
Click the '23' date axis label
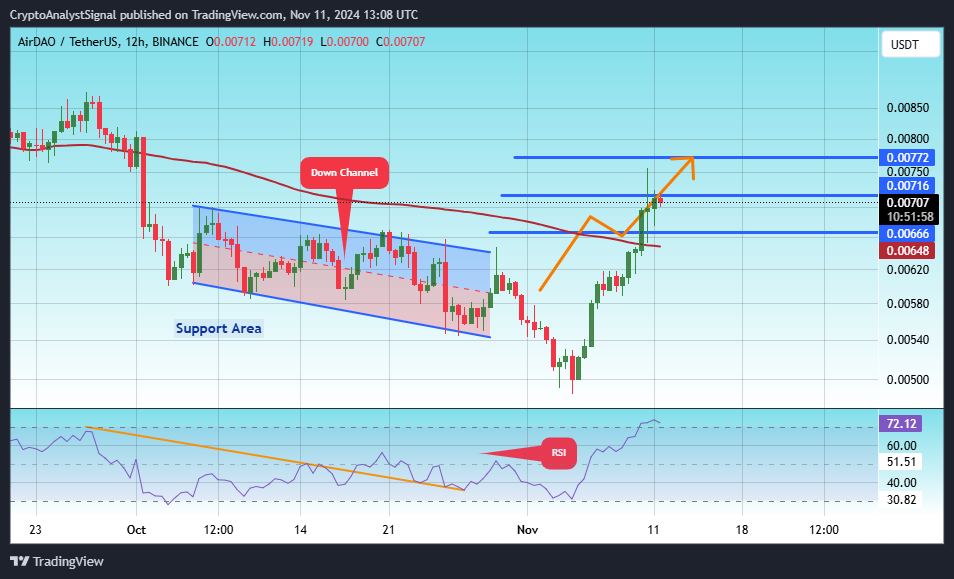coord(35,530)
